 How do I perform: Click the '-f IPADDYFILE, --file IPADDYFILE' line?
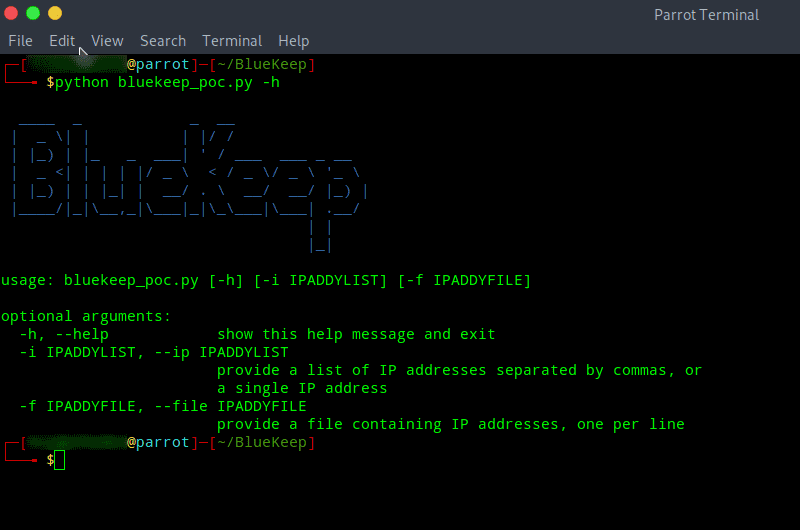pos(163,406)
